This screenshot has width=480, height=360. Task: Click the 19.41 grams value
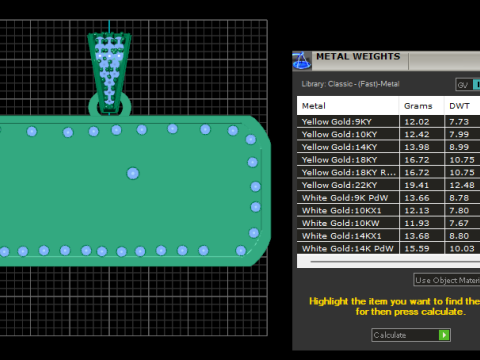pos(417,185)
